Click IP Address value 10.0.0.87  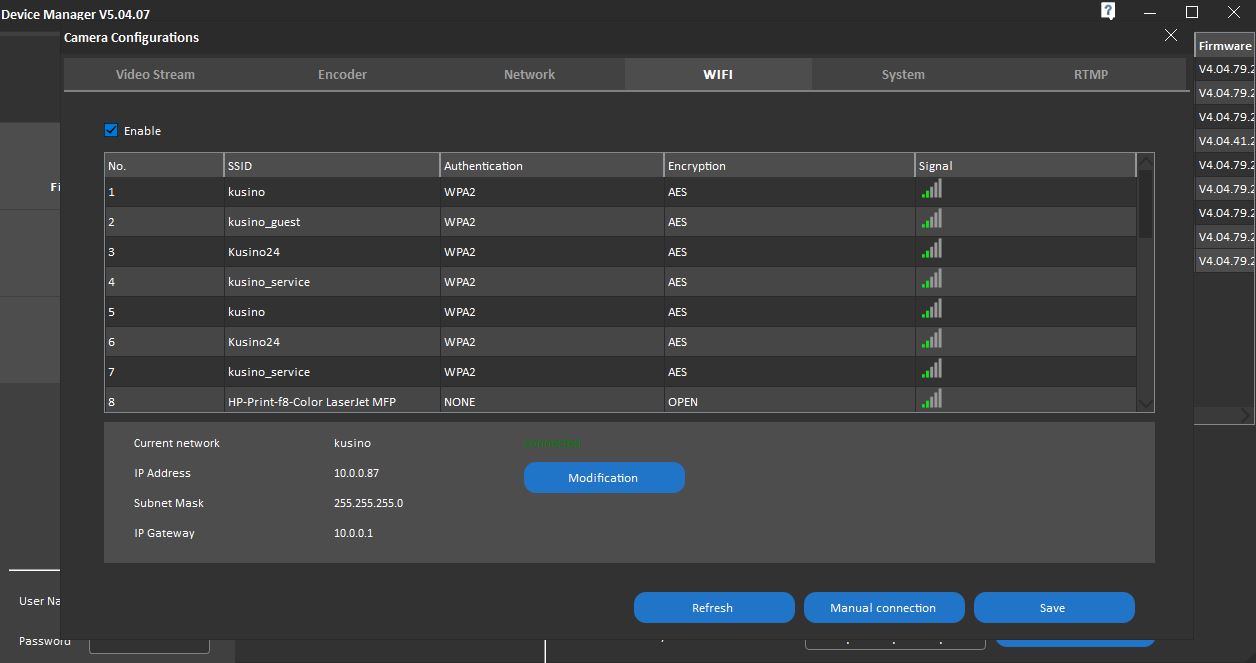[356, 473]
